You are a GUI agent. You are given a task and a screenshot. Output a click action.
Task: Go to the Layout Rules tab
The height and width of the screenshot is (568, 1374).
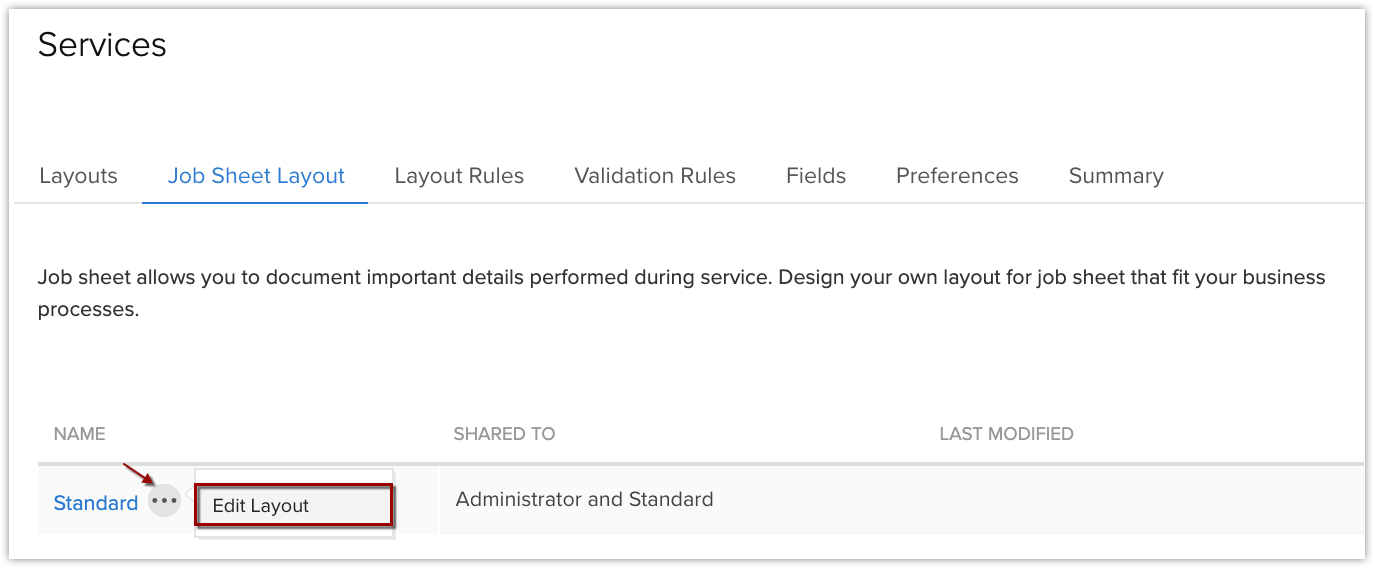coord(459,176)
